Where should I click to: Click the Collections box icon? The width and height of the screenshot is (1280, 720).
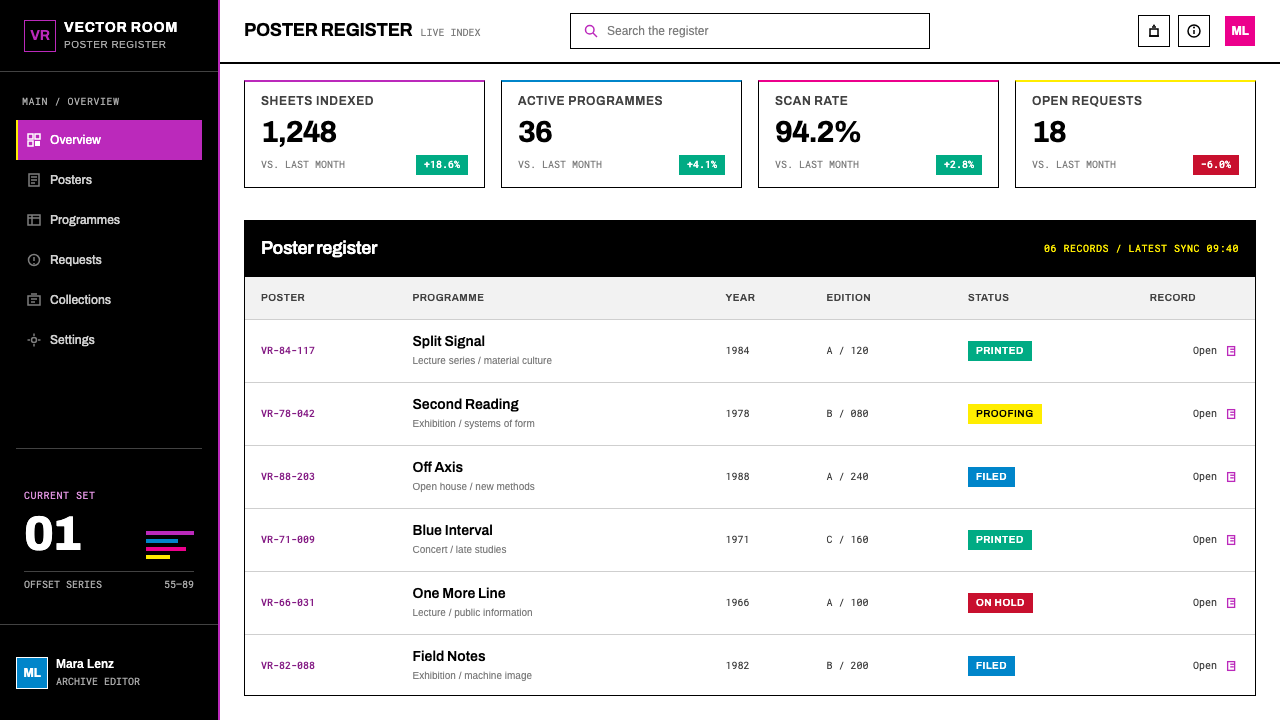pyautogui.click(x=34, y=300)
